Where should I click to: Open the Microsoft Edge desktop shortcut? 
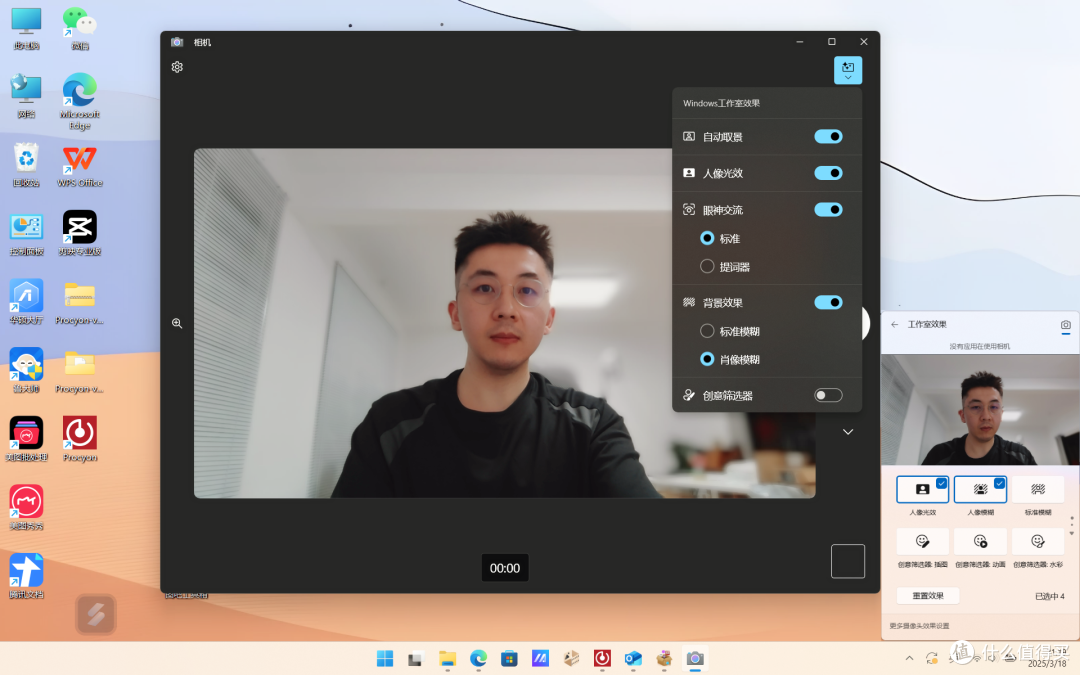click(80, 101)
